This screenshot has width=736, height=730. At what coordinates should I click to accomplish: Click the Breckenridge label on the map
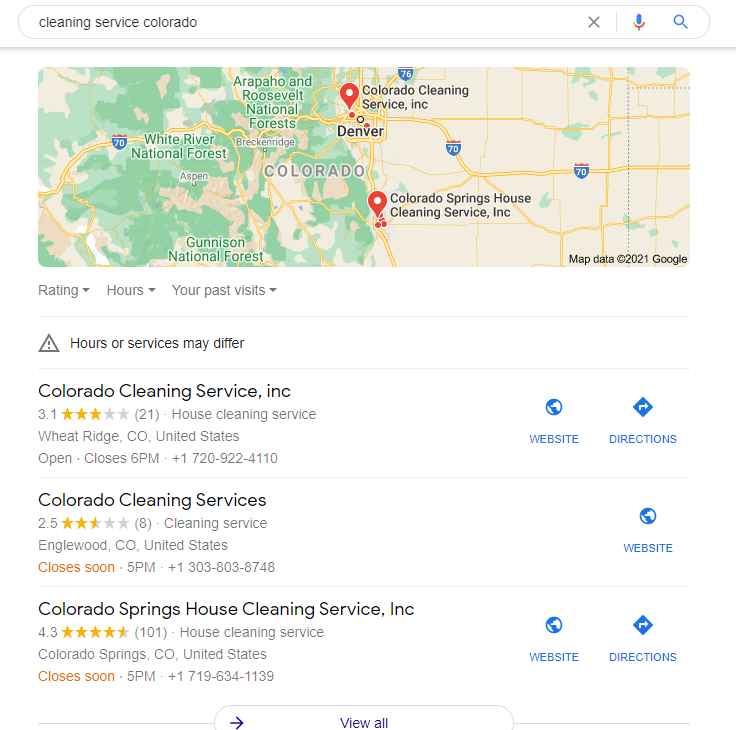[265, 142]
